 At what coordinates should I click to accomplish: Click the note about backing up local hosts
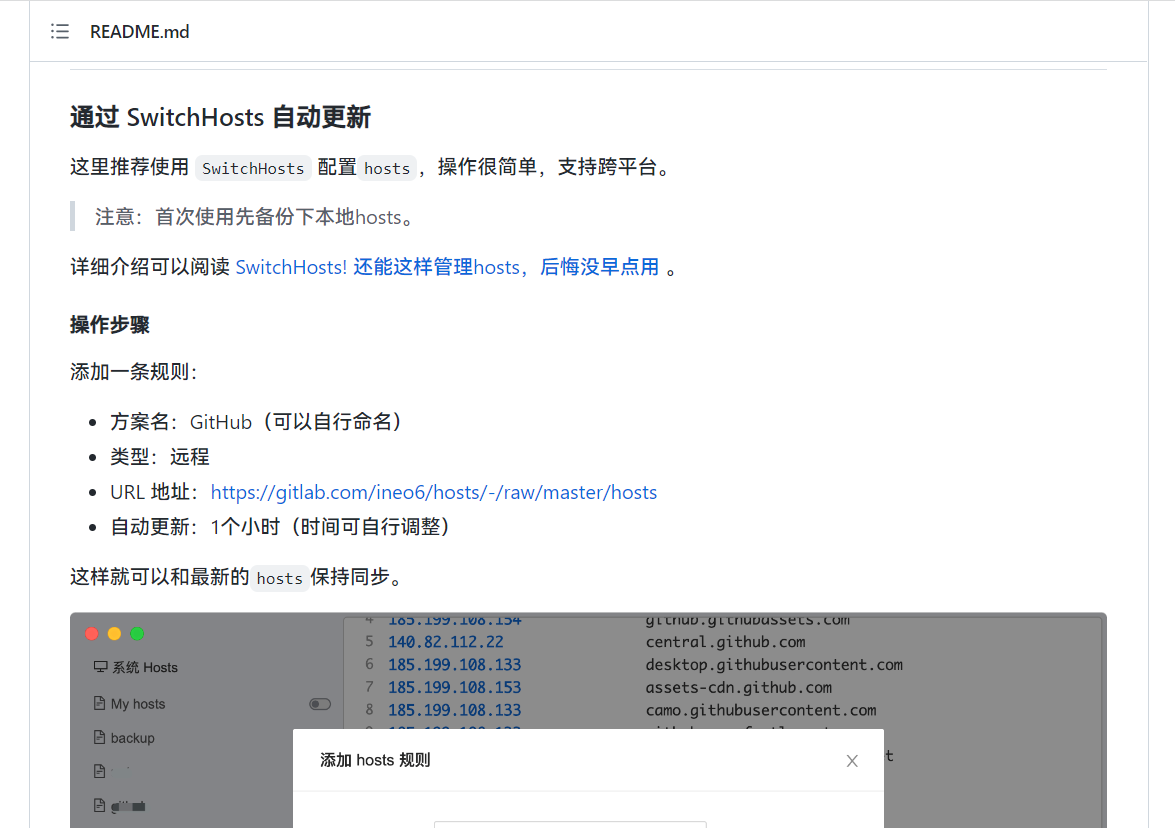coord(255,217)
